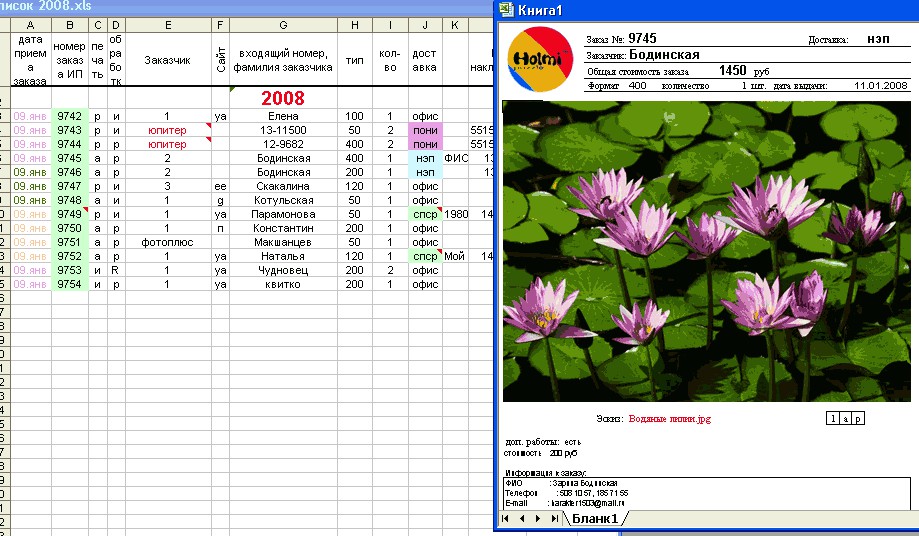Viewport: 919px width, 536px height.
Task: Go to last sheet navigation arrow
Action: click(x=554, y=518)
